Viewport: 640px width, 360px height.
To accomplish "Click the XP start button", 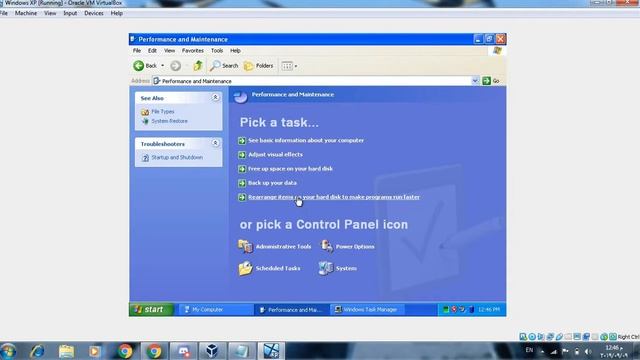I will click(151, 309).
